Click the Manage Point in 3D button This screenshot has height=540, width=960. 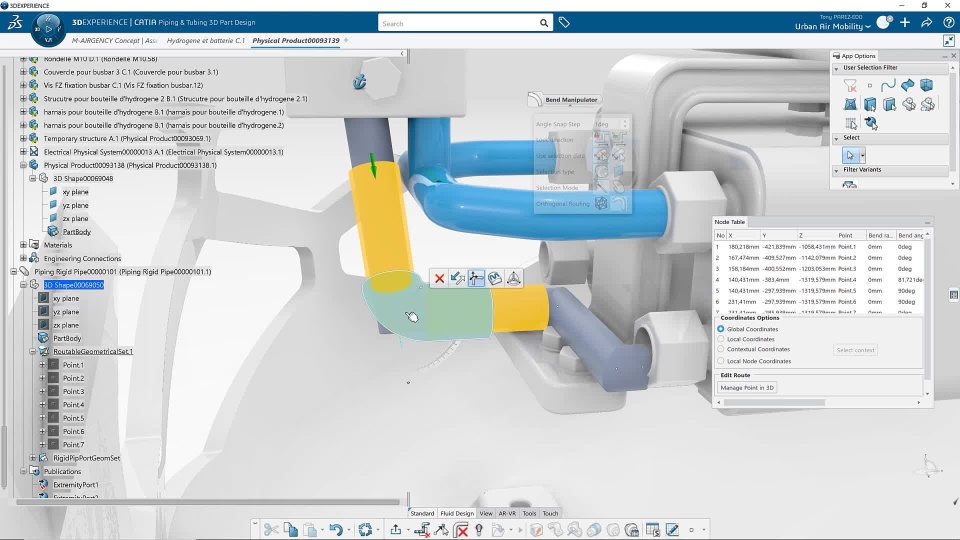click(747, 388)
